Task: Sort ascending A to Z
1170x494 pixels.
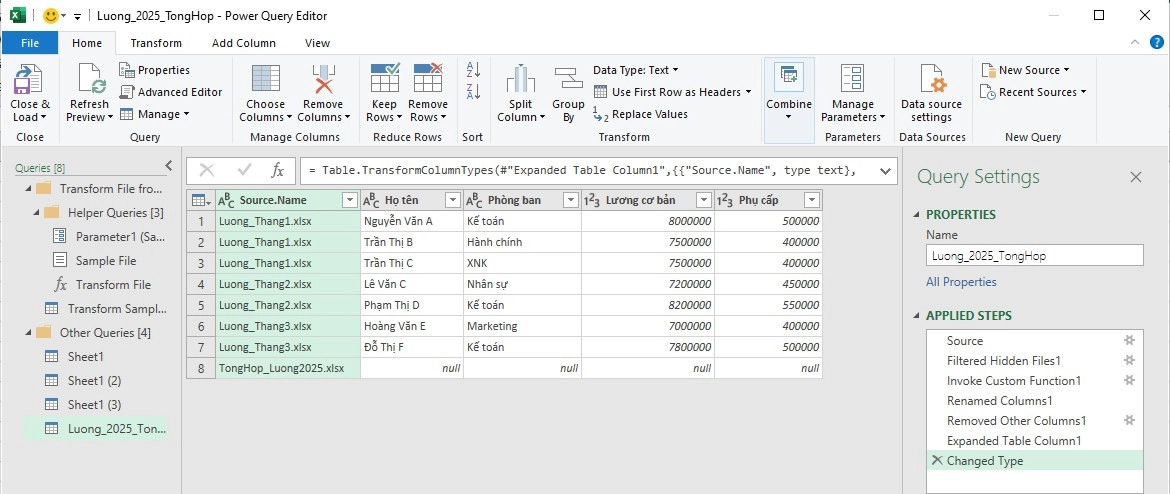Action: (473, 70)
